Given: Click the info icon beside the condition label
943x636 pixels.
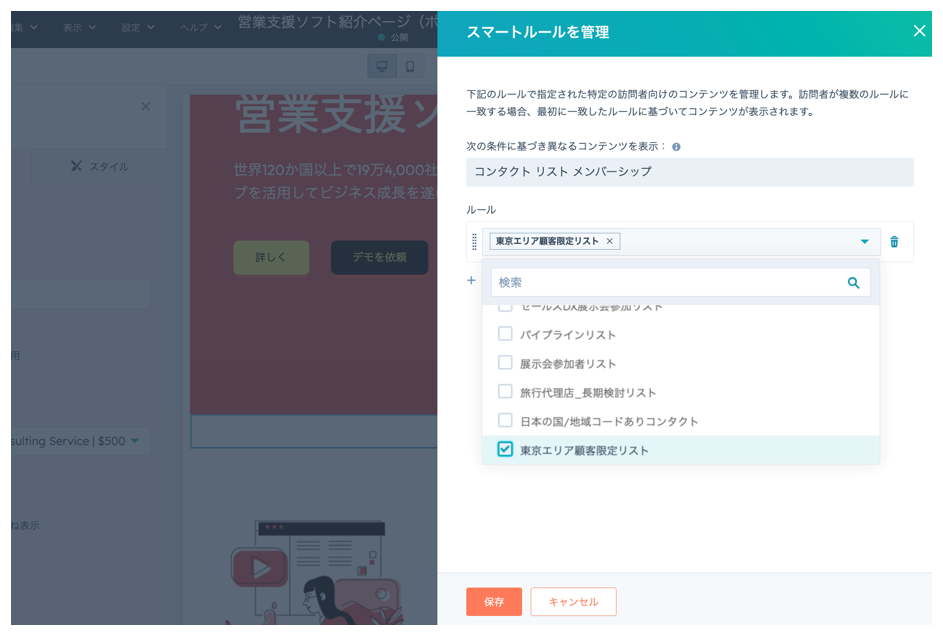Looking at the screenshot, I should pos(676,147).
